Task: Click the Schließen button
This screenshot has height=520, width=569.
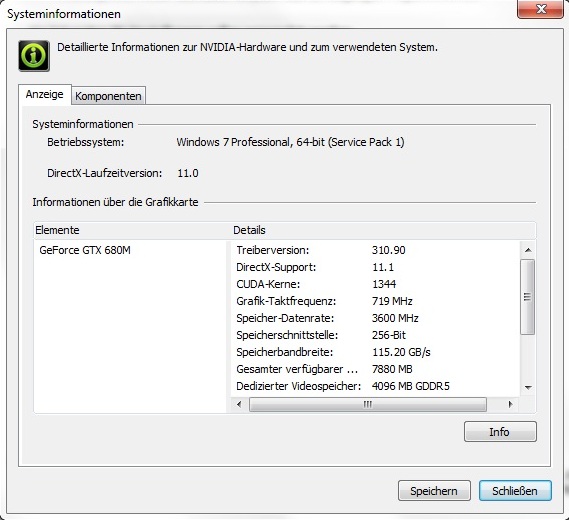Action: click(x=515, y=491)
